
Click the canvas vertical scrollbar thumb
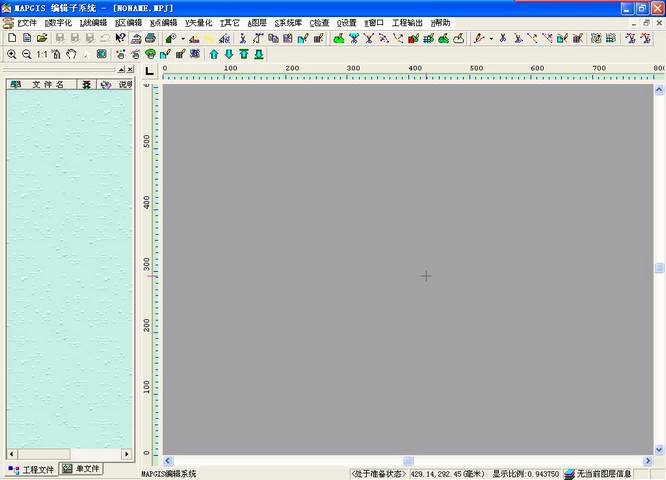(659, 268)
